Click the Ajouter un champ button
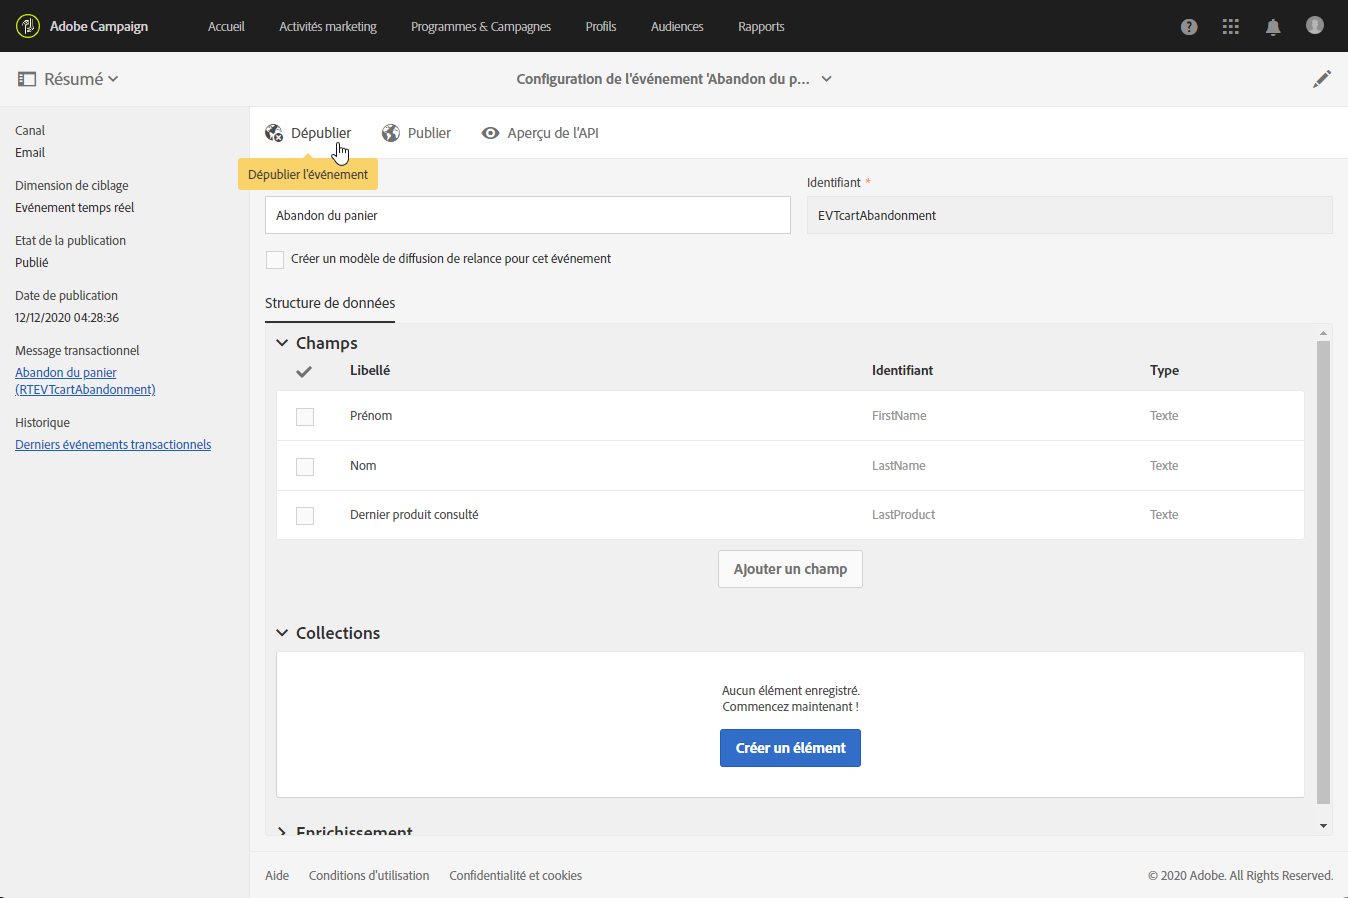Viewport: 1348px width, 898px height. click(790, 569)
